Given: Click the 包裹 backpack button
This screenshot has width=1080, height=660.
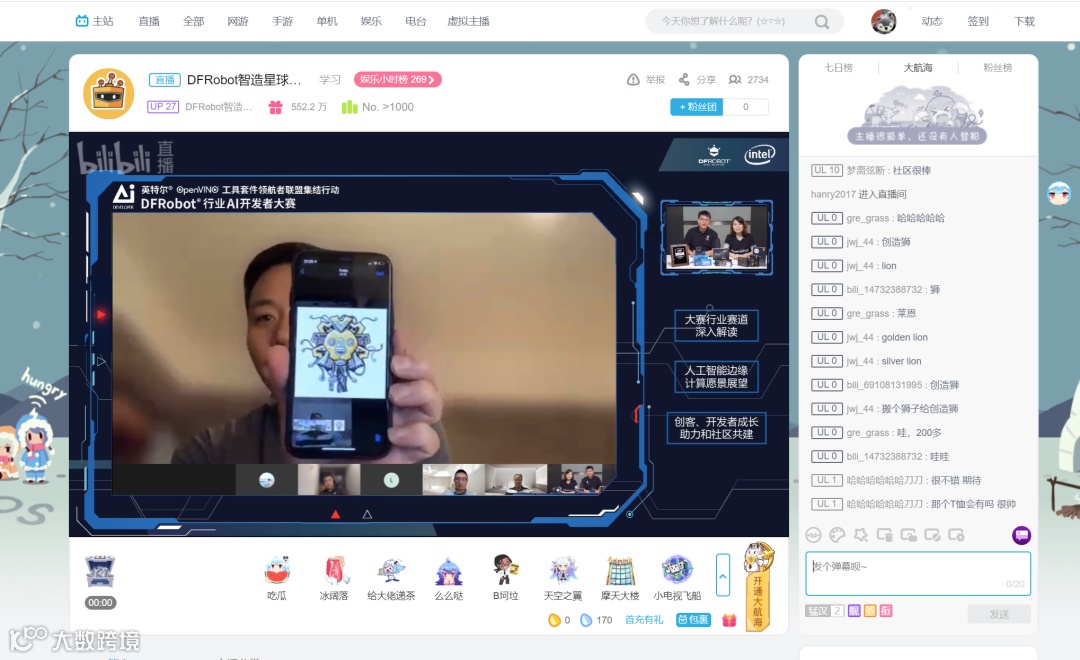Looking at the screenshot, I should tap(693, 619).
